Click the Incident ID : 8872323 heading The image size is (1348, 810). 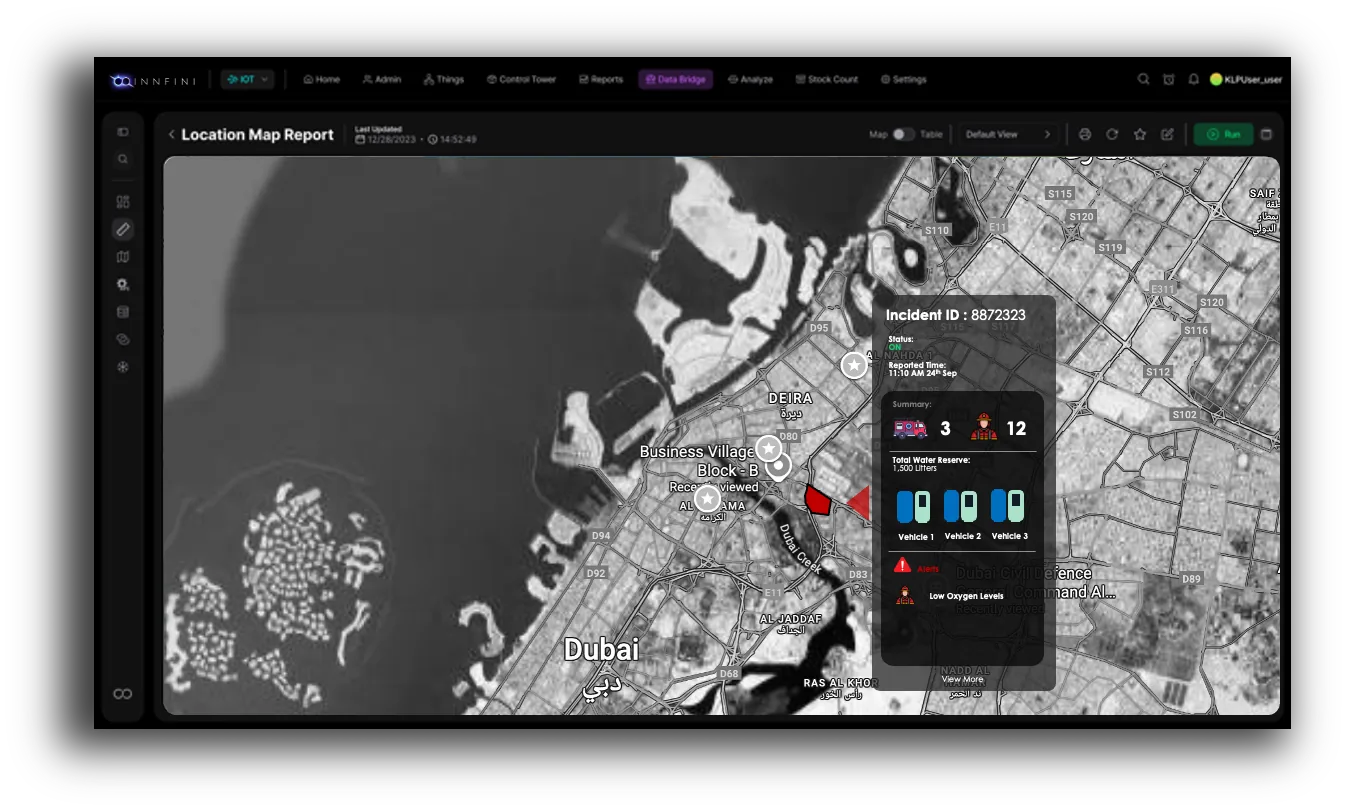pyautogui.click(x=955, y=315)
